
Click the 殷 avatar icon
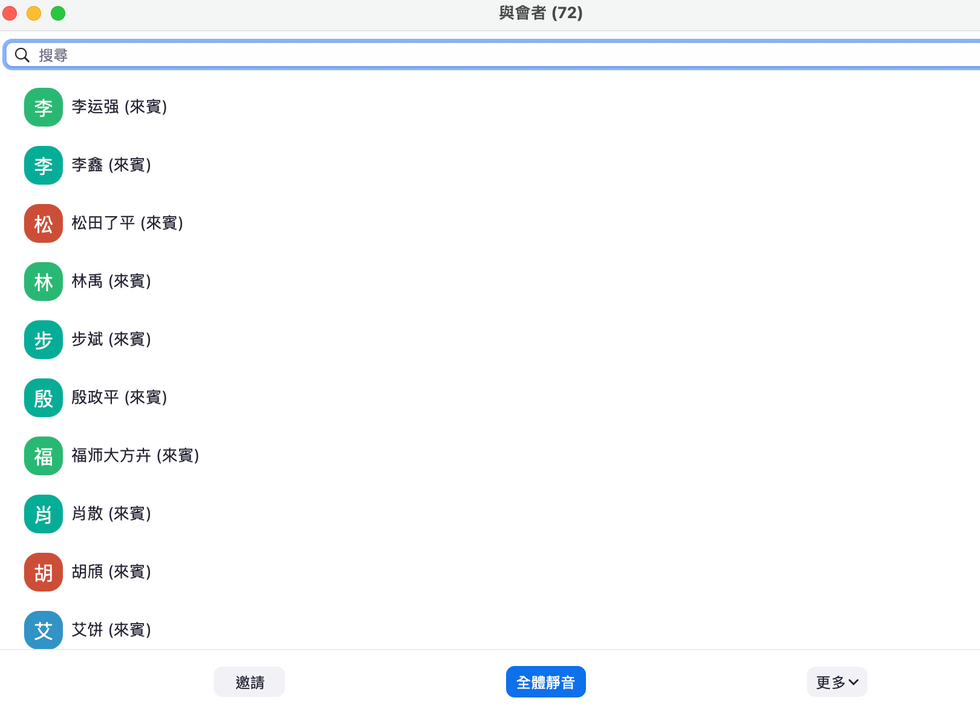(43, 398)
